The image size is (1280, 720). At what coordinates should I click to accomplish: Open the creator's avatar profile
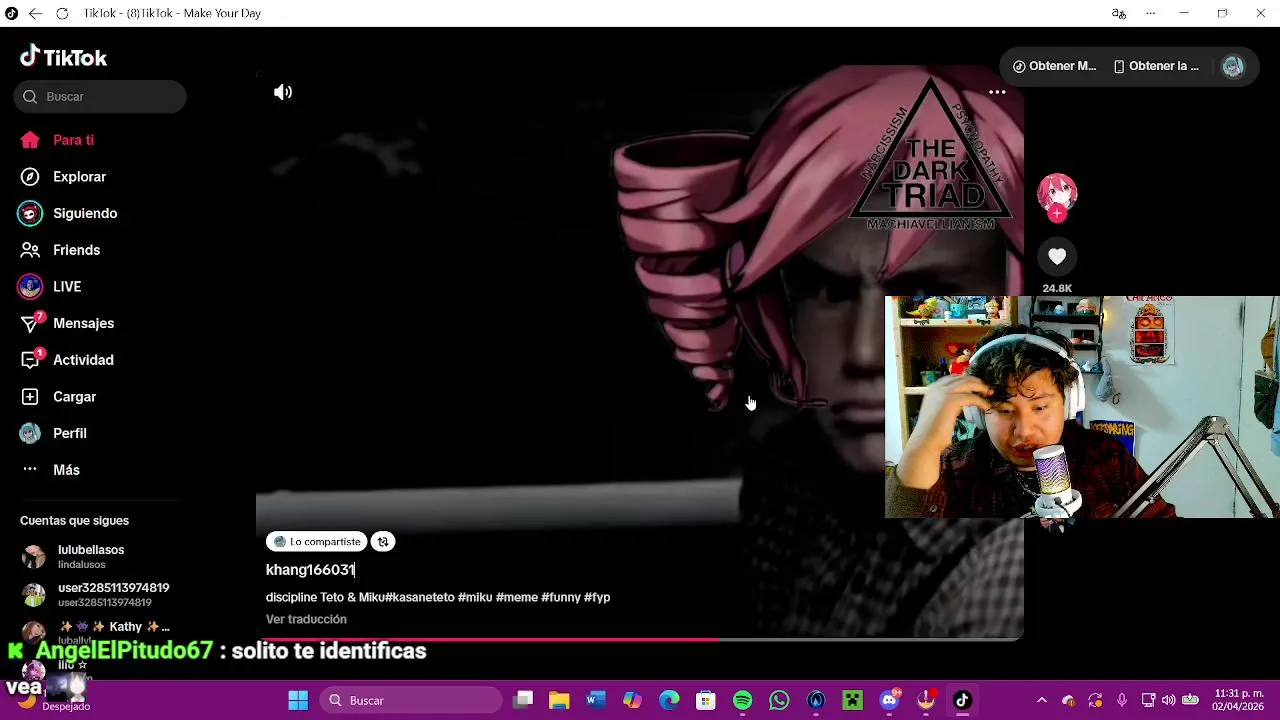point(1057,193)
